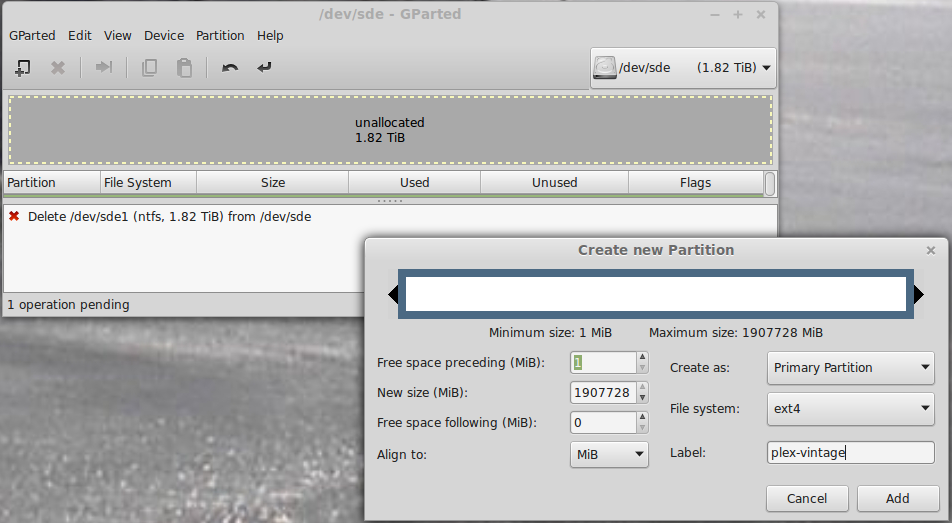Increase Free space preceding value

tap(642, 357)
